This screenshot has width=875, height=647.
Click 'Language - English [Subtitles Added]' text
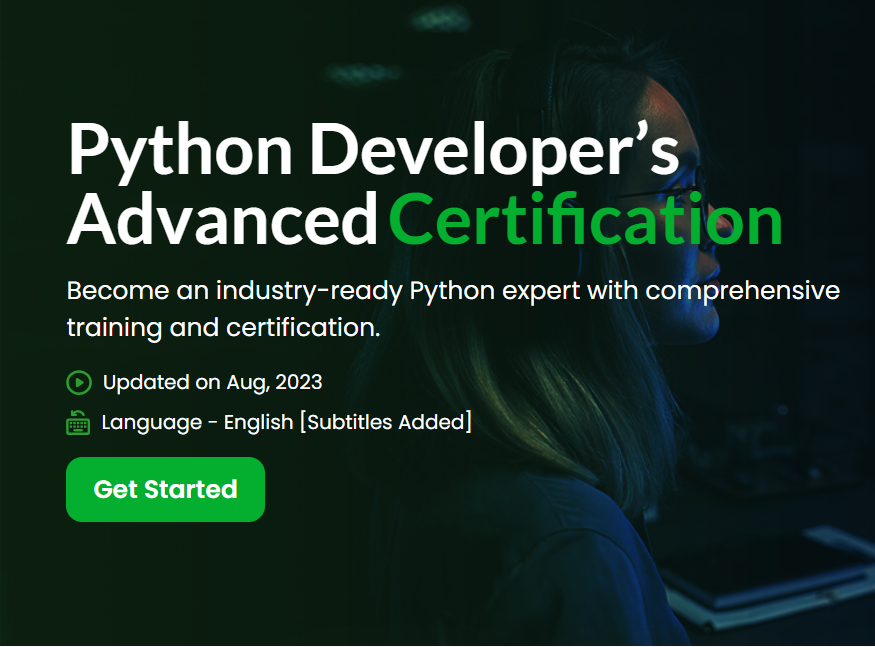(287, 422)
